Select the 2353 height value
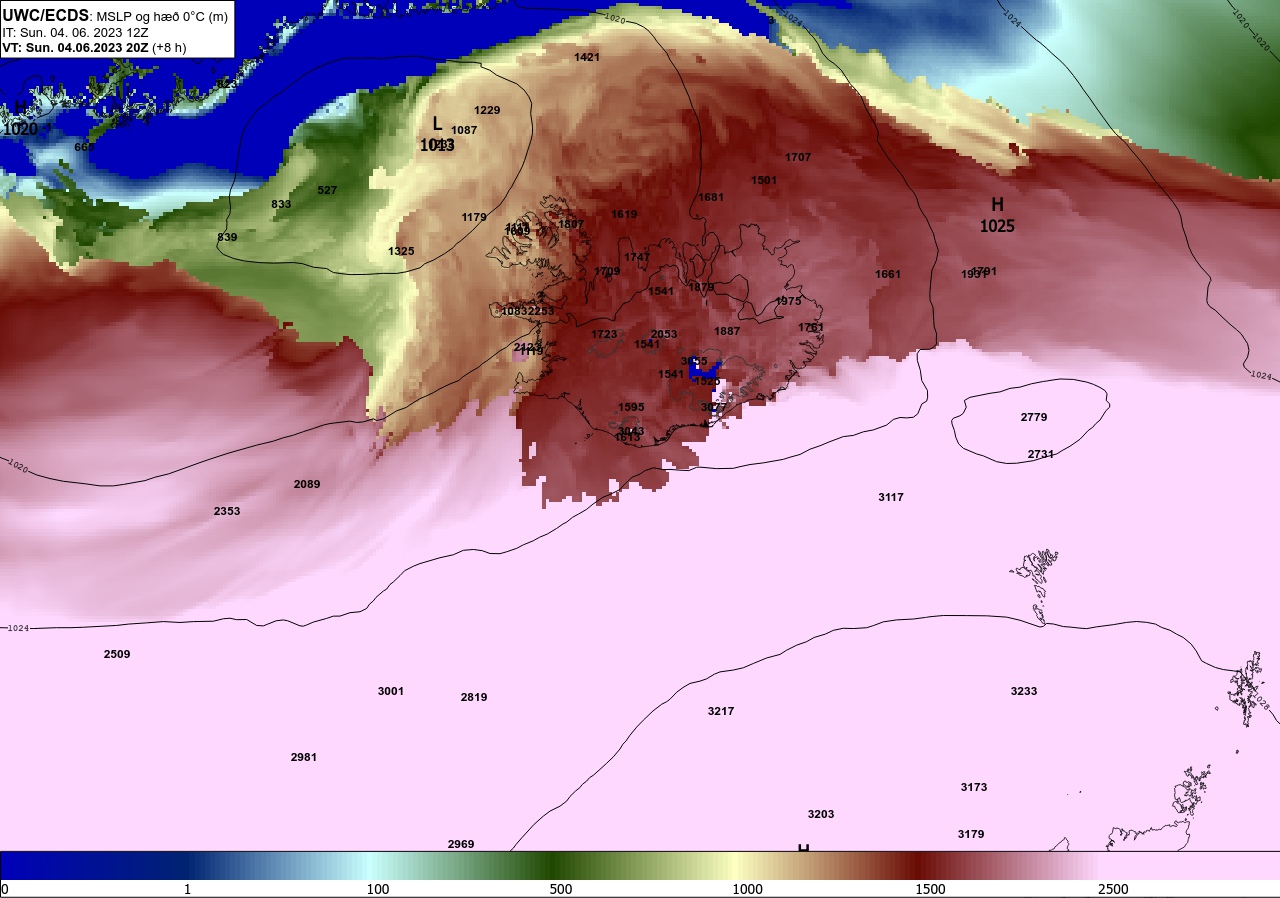This screenshot has width=1280, height=898. pyautogui.click(x=227, y=511)
